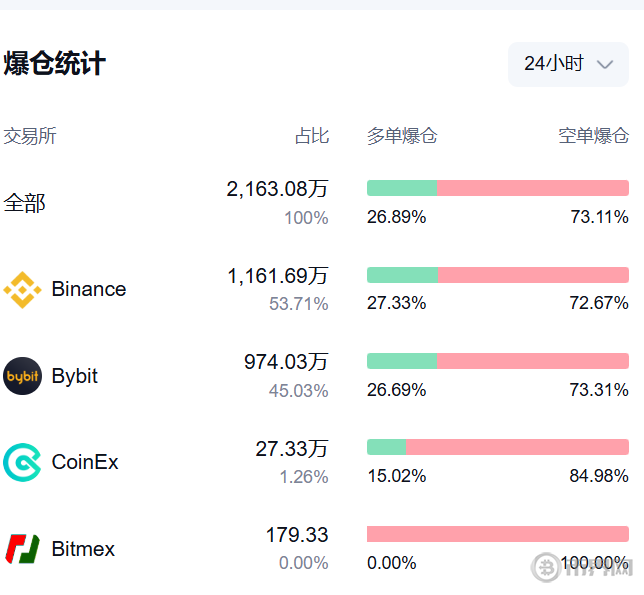Click the 爆仓统计 section title
The image size is (644, 595).
[55, 64]
